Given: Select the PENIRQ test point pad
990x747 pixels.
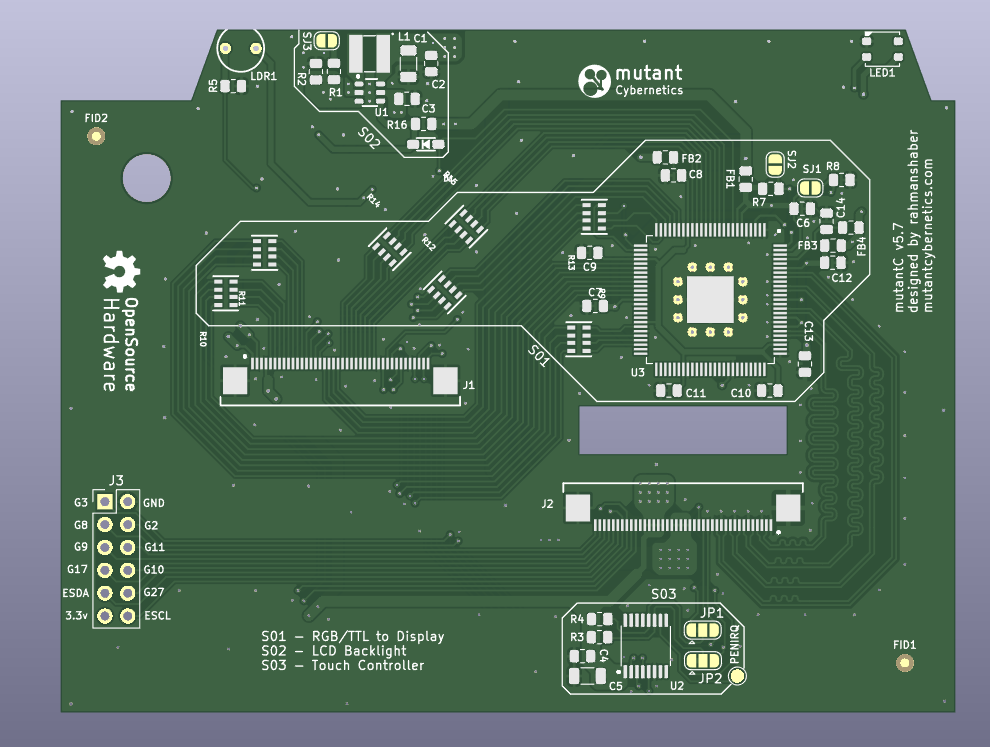Looking at the screenshot, I should (738, 677).
